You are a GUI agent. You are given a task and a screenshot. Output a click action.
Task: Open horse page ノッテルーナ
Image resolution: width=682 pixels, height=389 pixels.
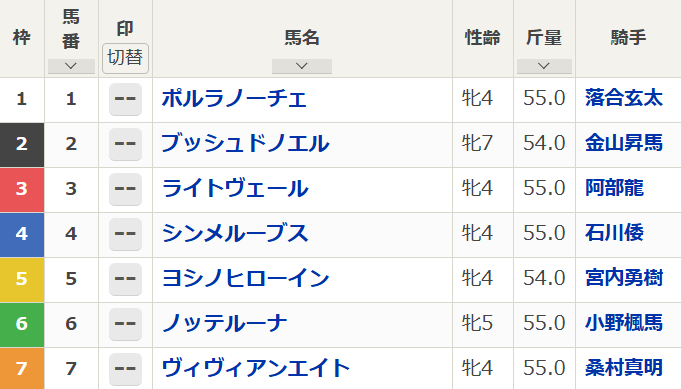click(x=224, y=324)
